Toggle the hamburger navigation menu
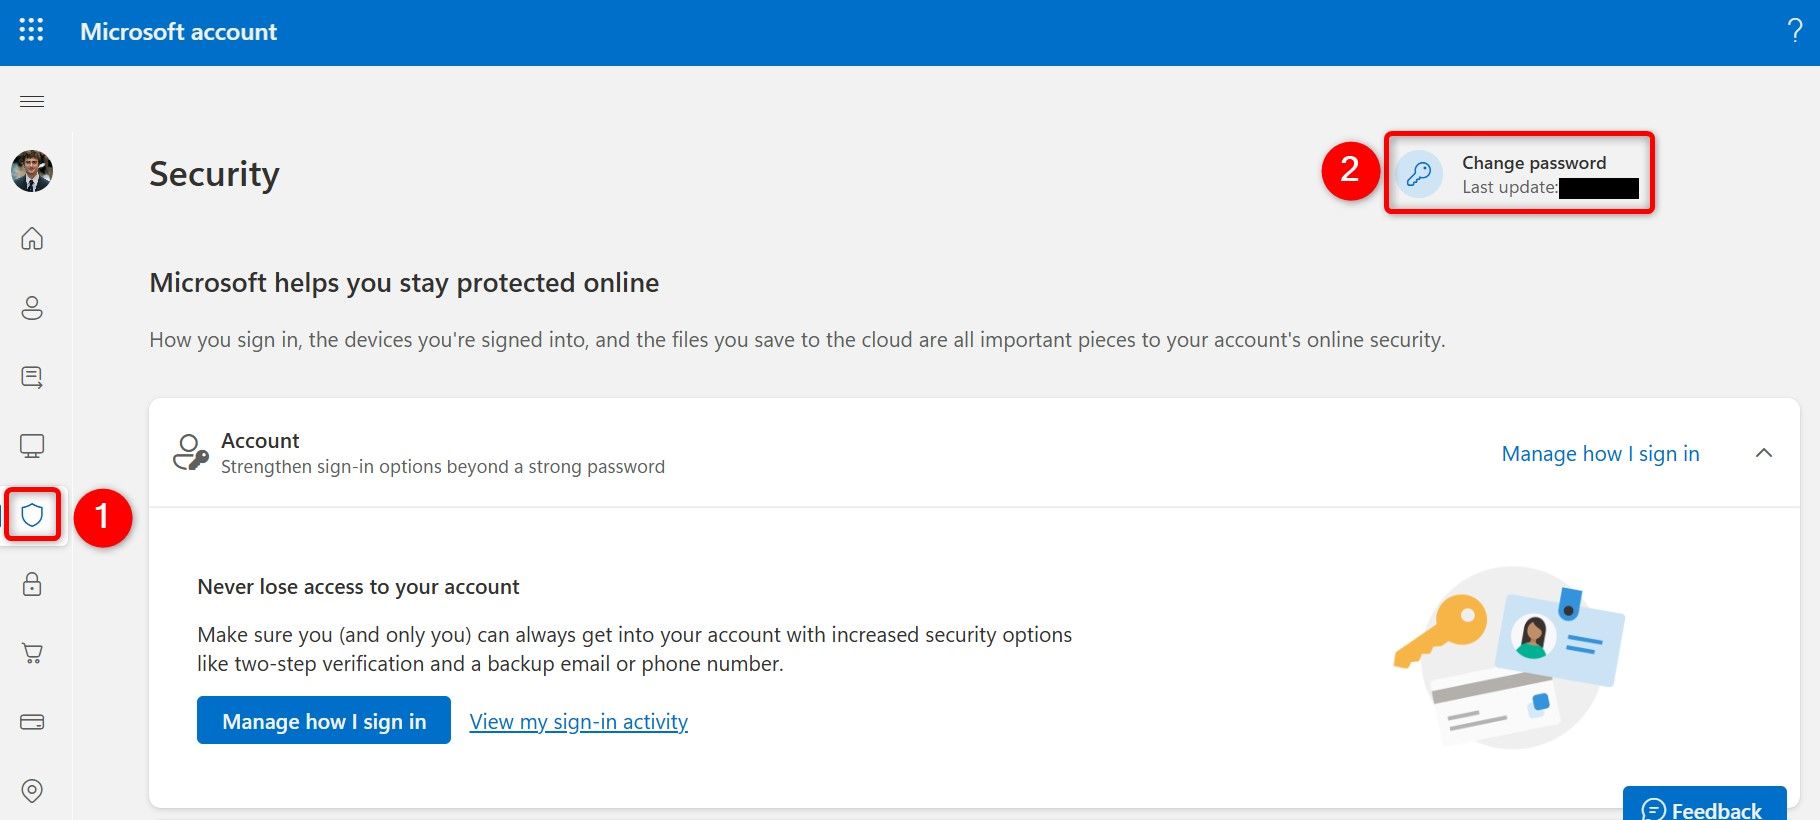This screenshot has width=1820, height=820. click(x=32, y=101)
